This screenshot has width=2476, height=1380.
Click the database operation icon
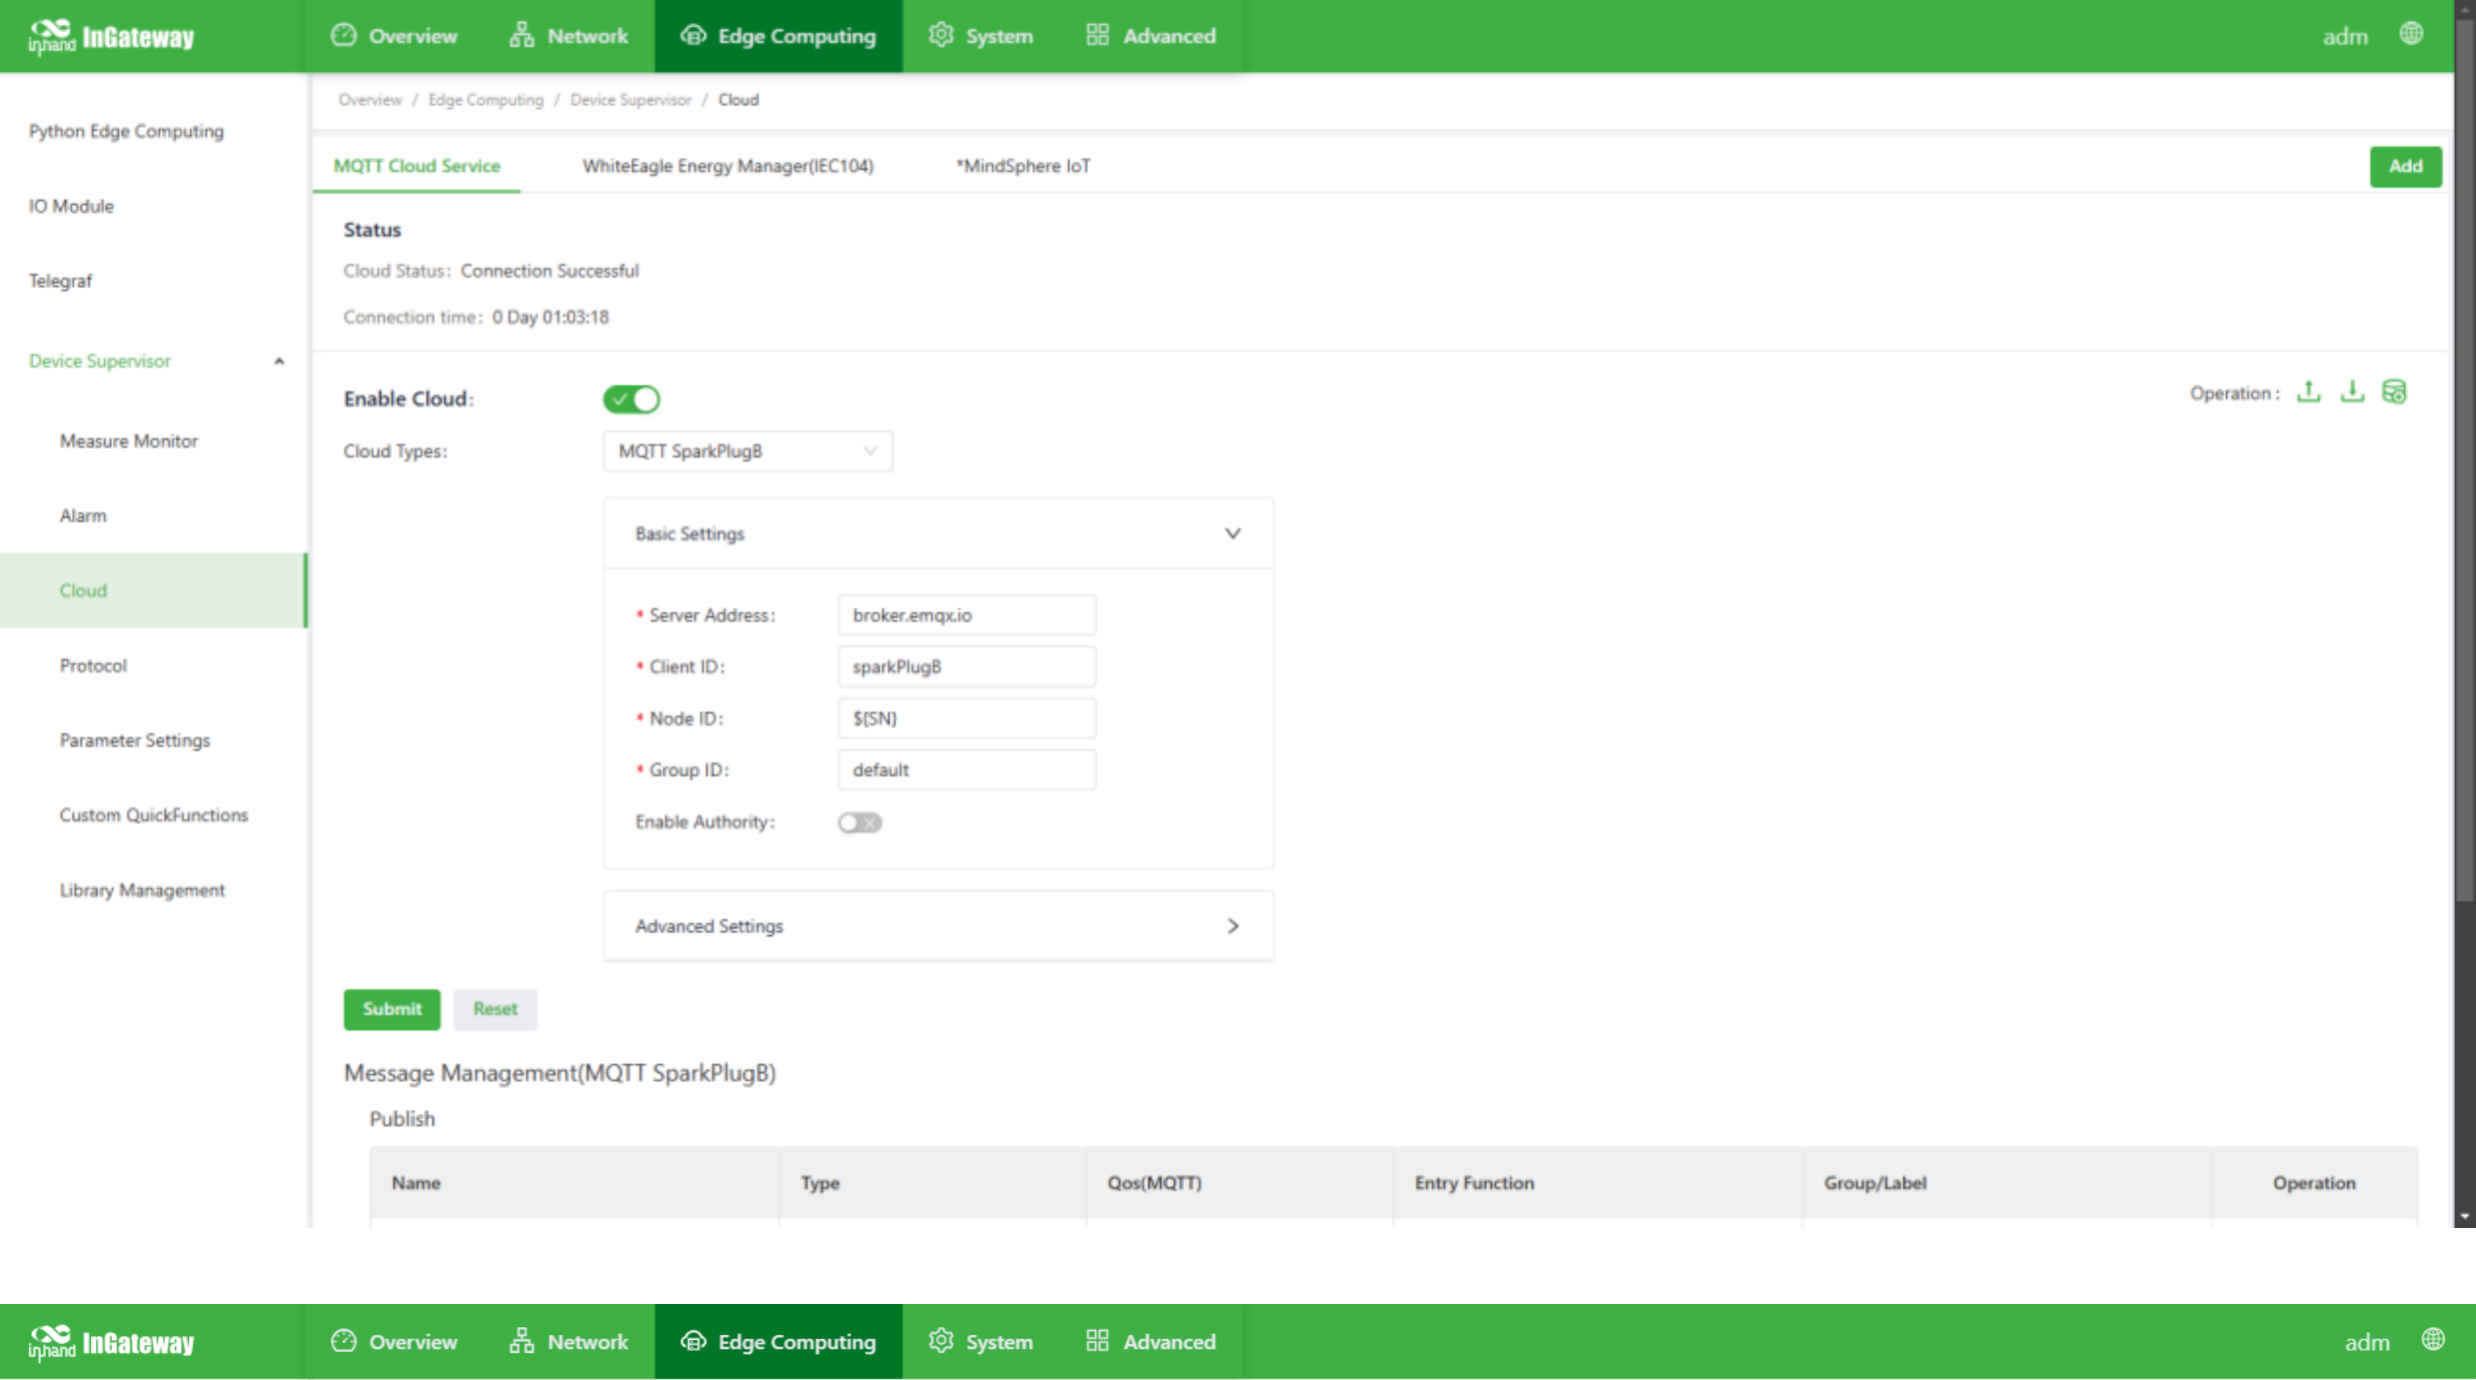[x=2394, y=392]
